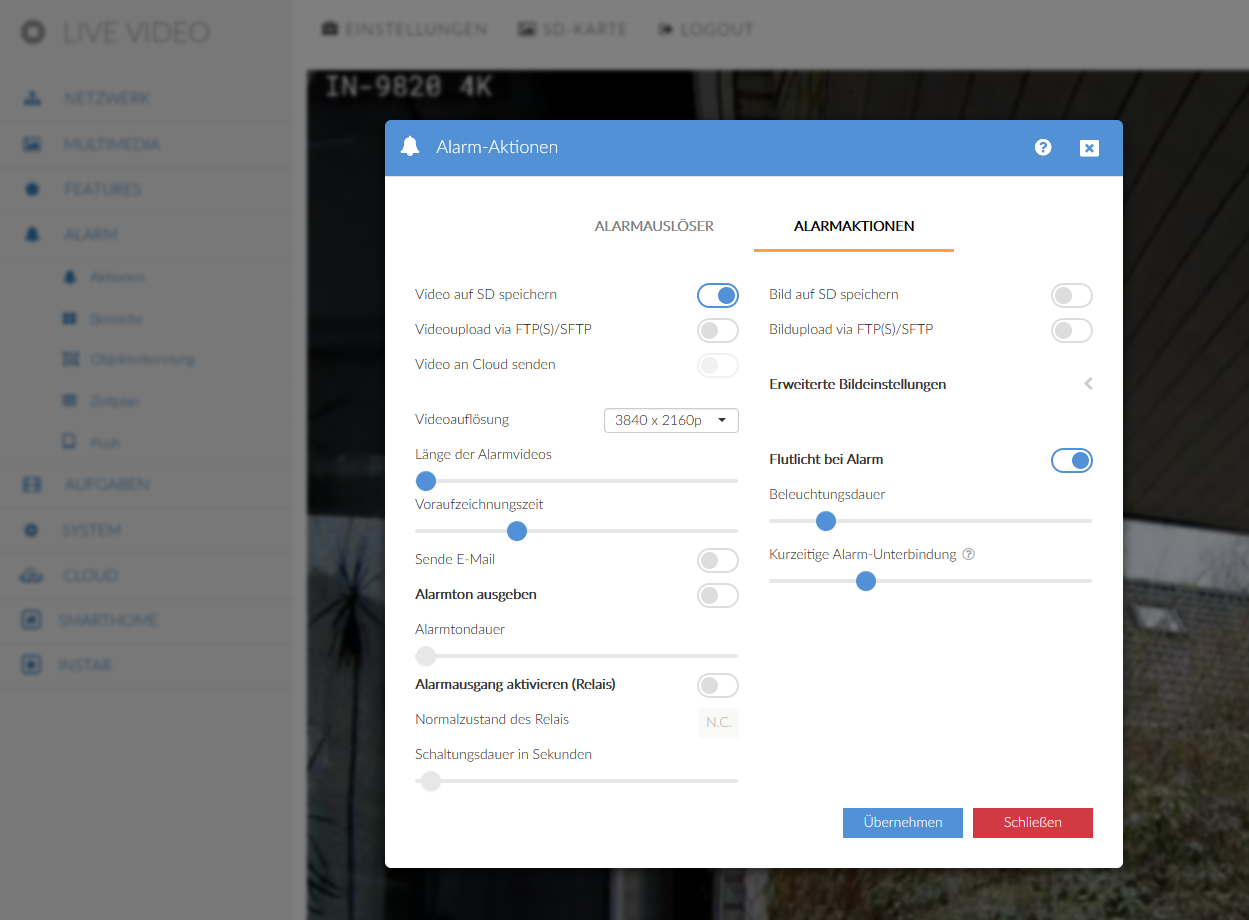Open the Videoauflösung dropdown
This screenshot has width=1249, height=920.
coord(671,420)
